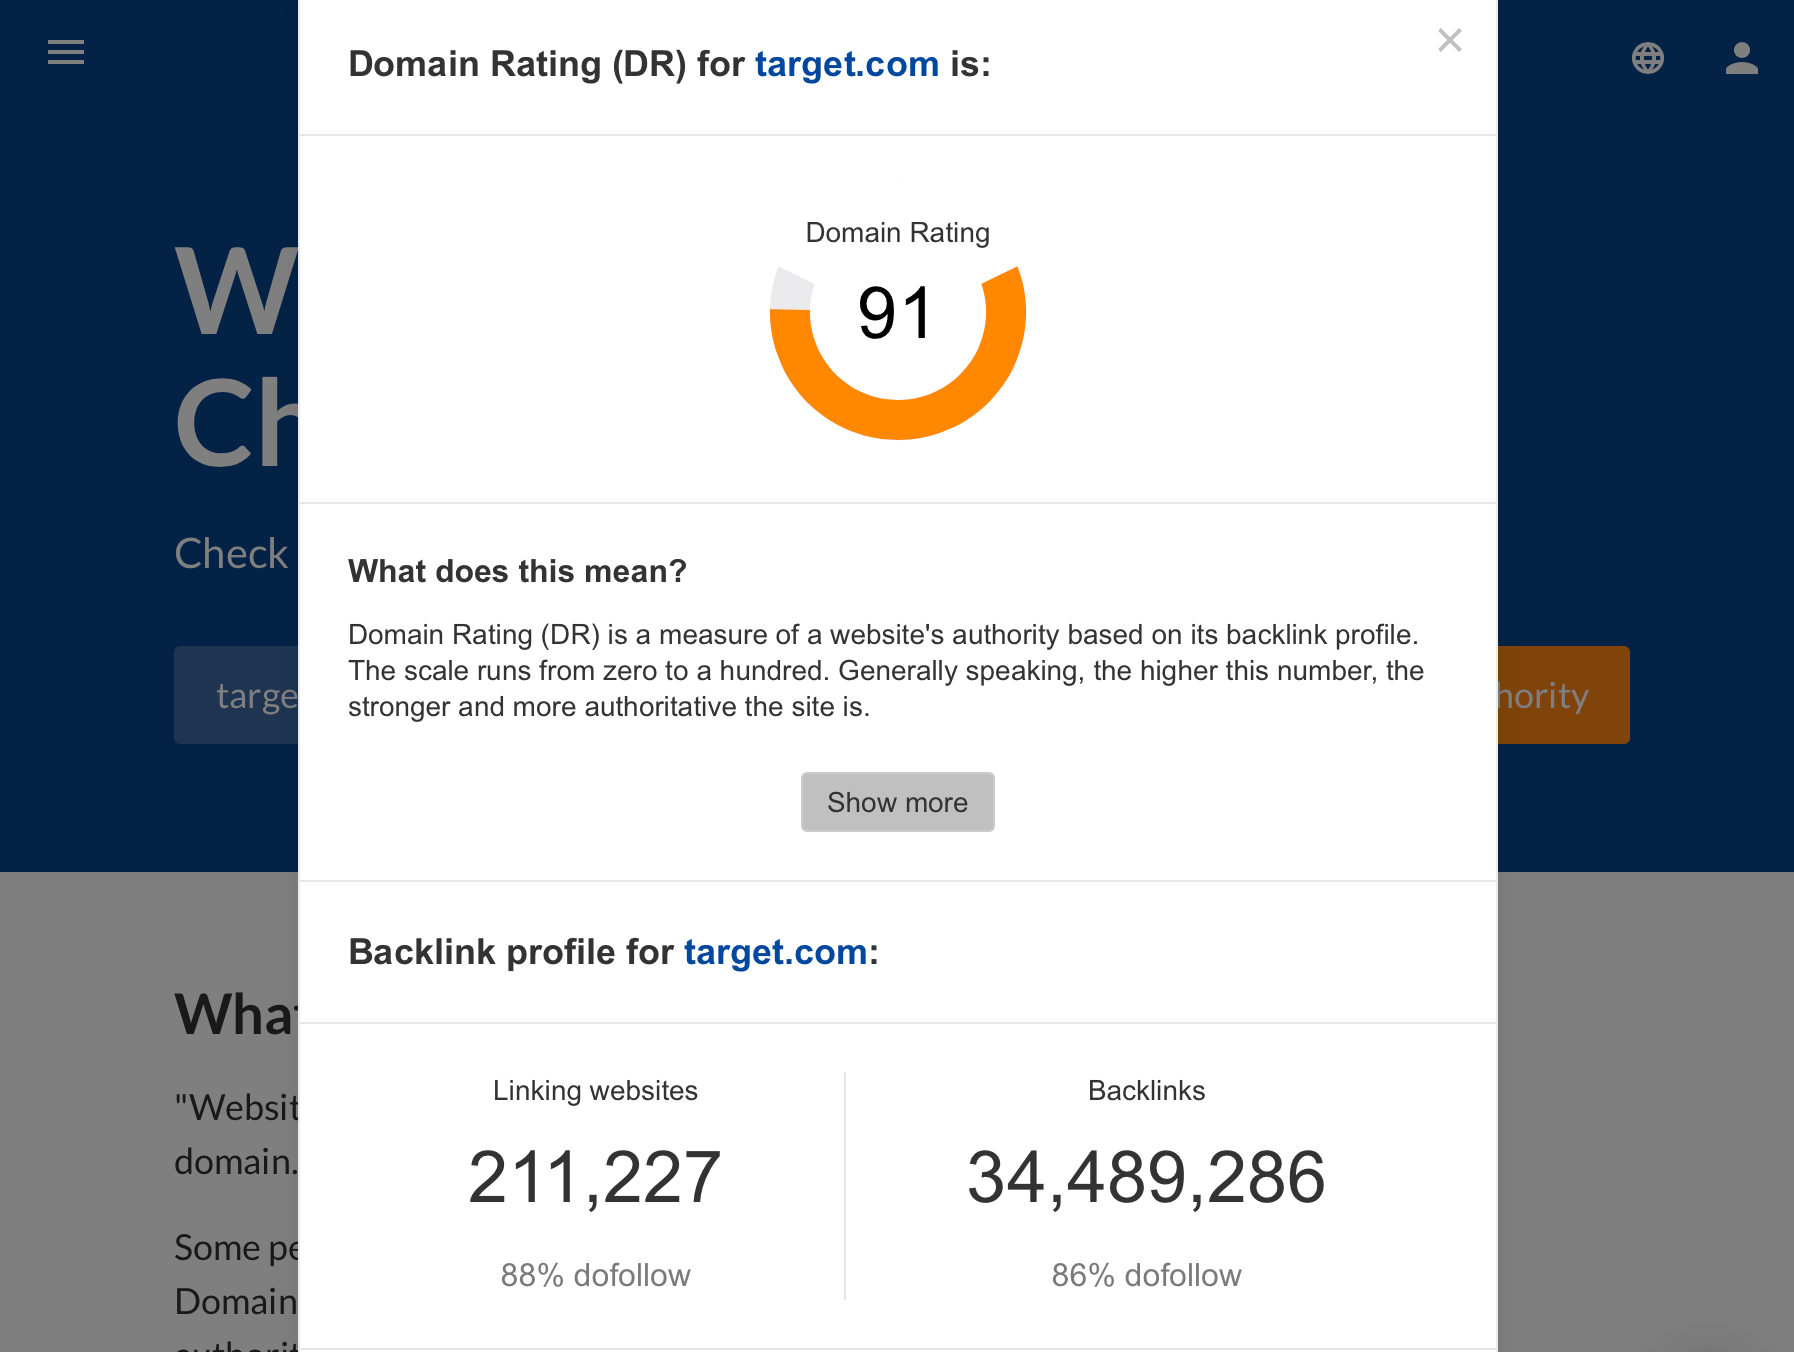Click the "What does this mean?" heading
This screenshot has width=1794, height=1352.
pos(517,571)
